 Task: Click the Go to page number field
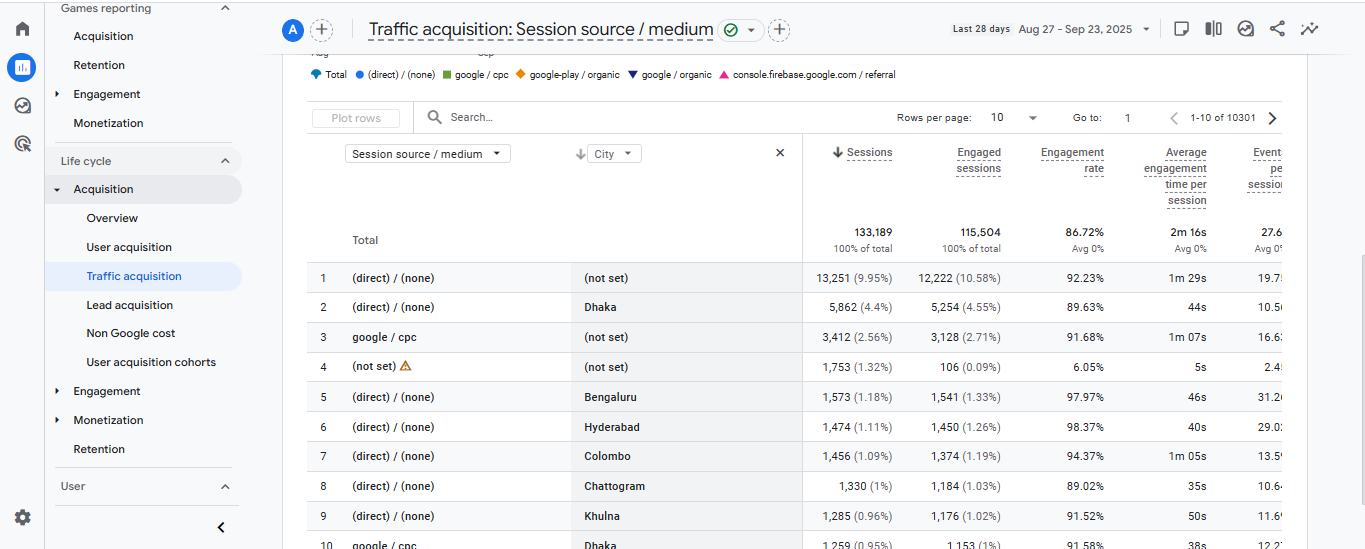click(x=1128, y=118)
